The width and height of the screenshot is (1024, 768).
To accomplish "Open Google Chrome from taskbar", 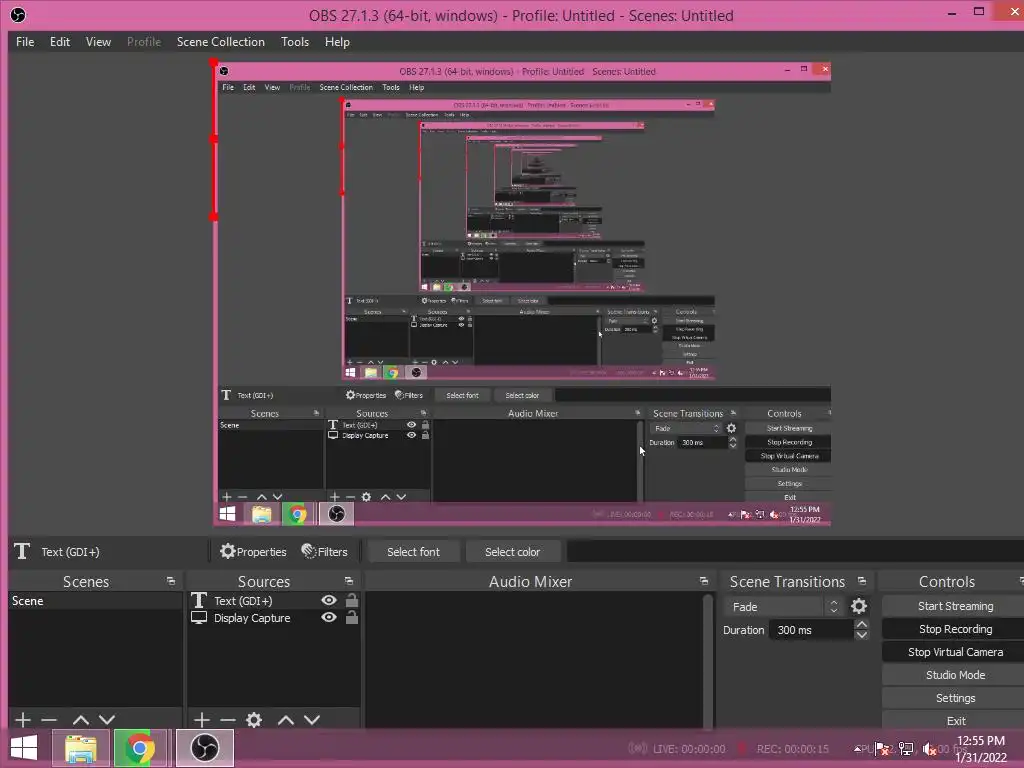I will click(x=140, y=748).
